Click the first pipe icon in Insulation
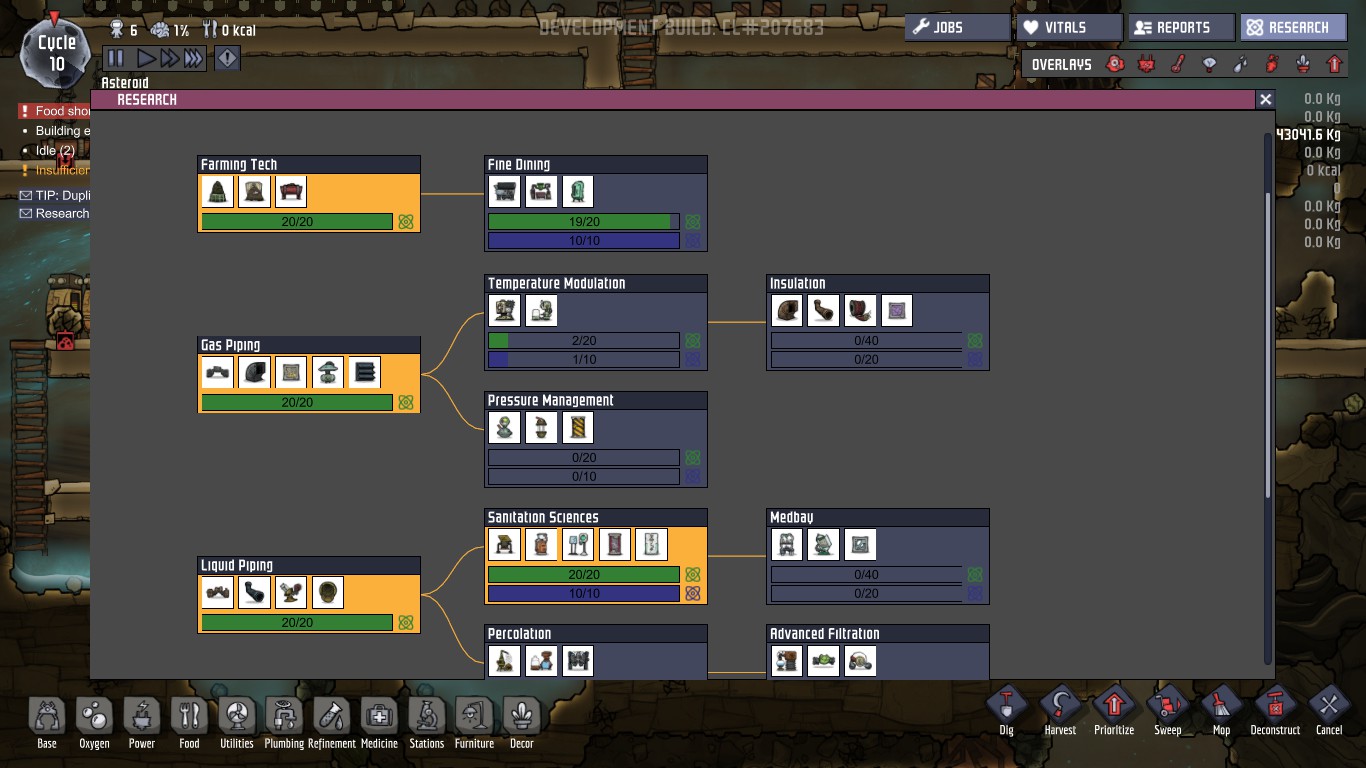 pos(787,311)
